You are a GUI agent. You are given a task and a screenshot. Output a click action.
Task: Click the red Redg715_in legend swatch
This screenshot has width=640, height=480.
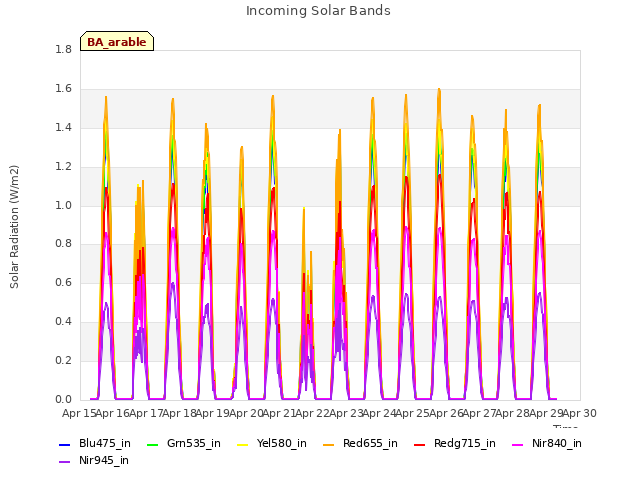point(420,444)
